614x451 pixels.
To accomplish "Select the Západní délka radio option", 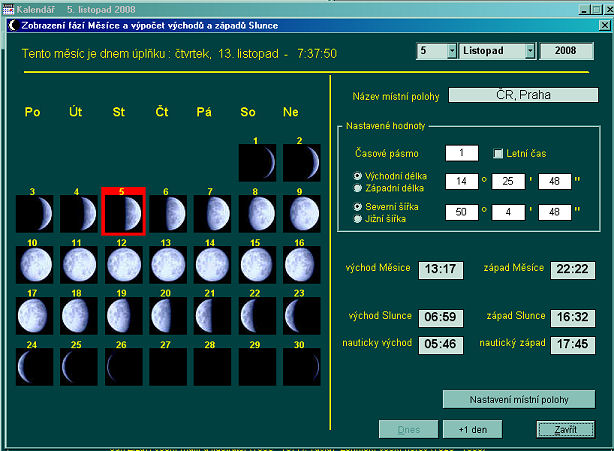I will pyautogui.click(x=359, y=186).
